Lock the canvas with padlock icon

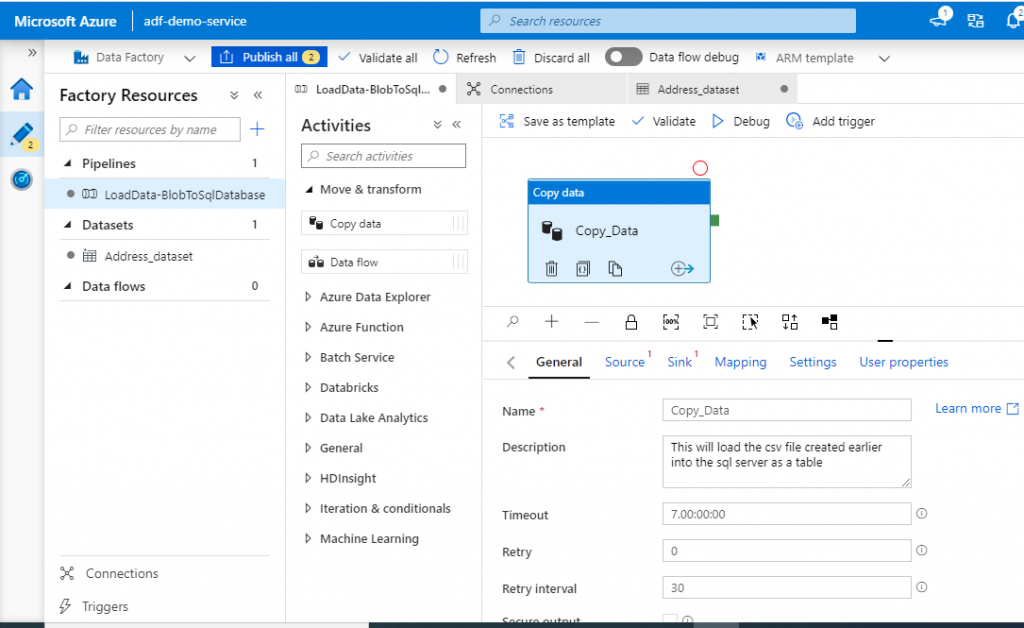(x=631, y=322)
